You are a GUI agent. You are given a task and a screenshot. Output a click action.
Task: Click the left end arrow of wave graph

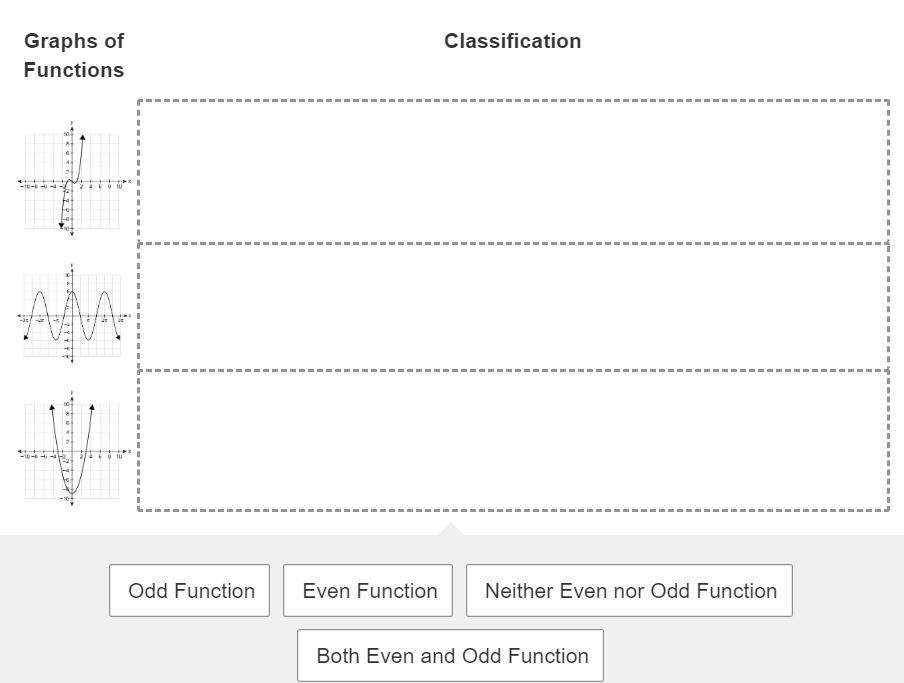pos(25,337)
